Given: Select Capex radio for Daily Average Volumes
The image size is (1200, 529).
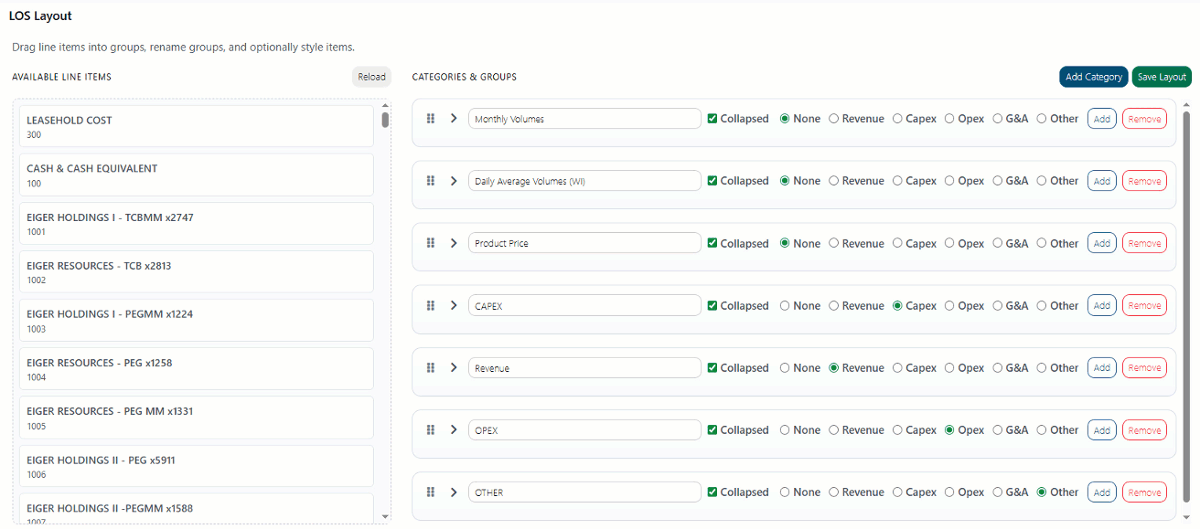Looking at the screenshot, I should tap(898, 181).
